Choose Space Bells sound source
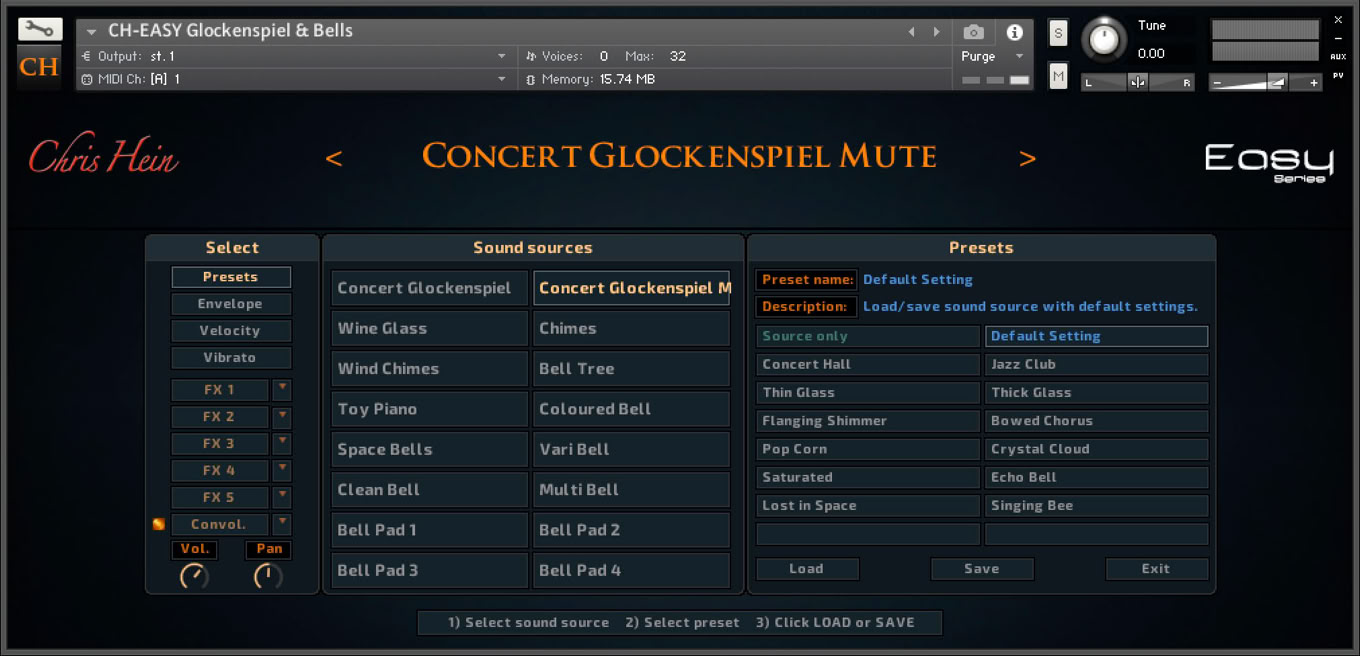Viewport: 1360px width, 656px height. coord(429,449)
